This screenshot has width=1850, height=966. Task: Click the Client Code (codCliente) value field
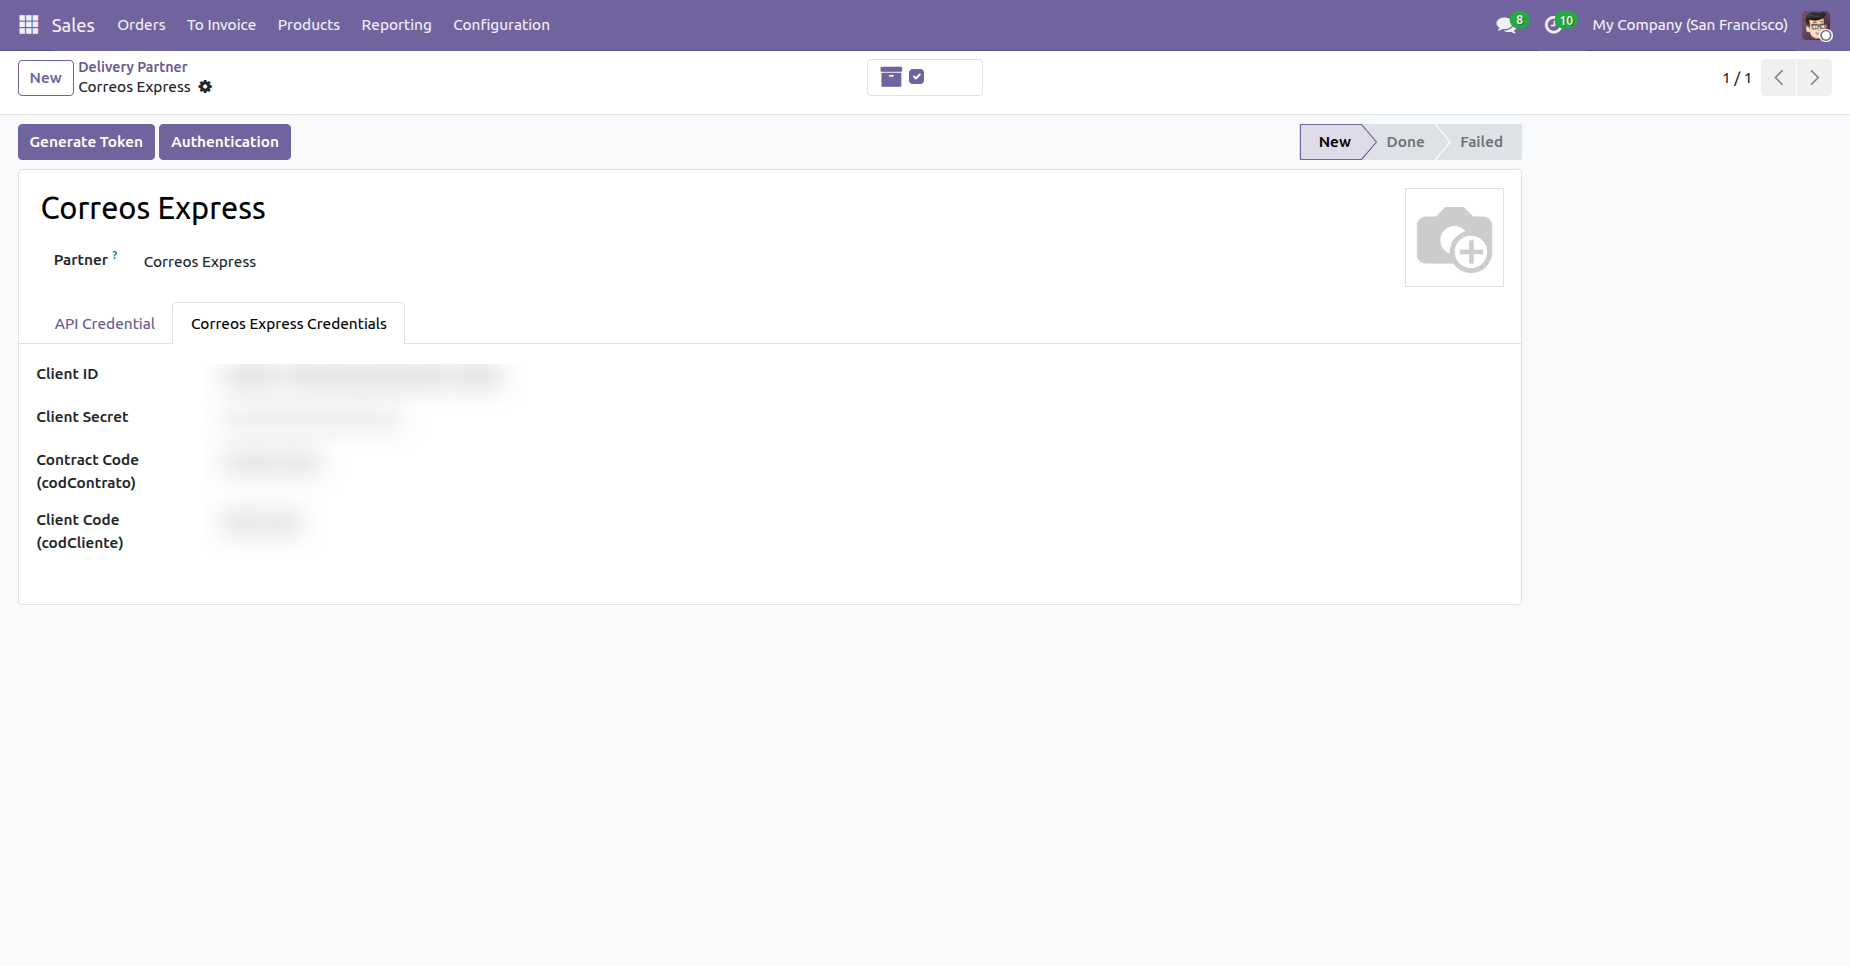tap(264, 523)
